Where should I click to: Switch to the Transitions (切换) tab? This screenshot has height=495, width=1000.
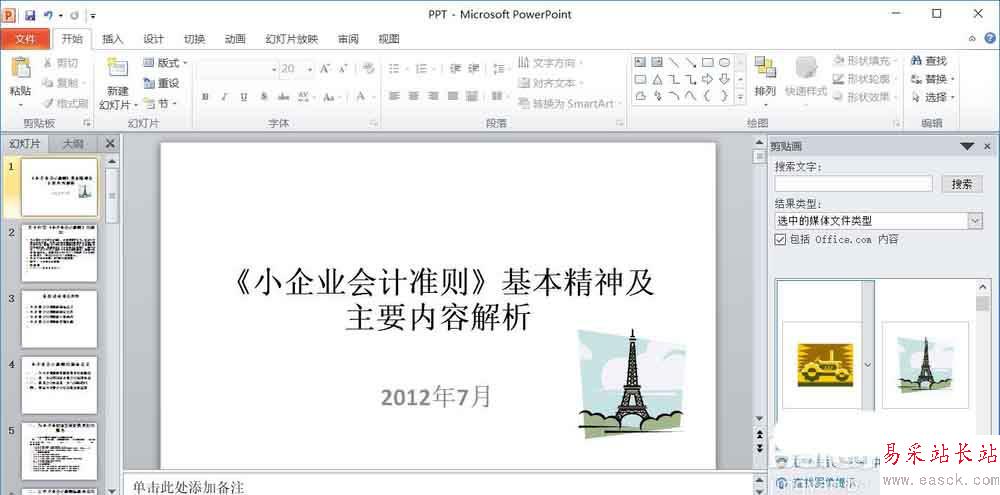195,39
